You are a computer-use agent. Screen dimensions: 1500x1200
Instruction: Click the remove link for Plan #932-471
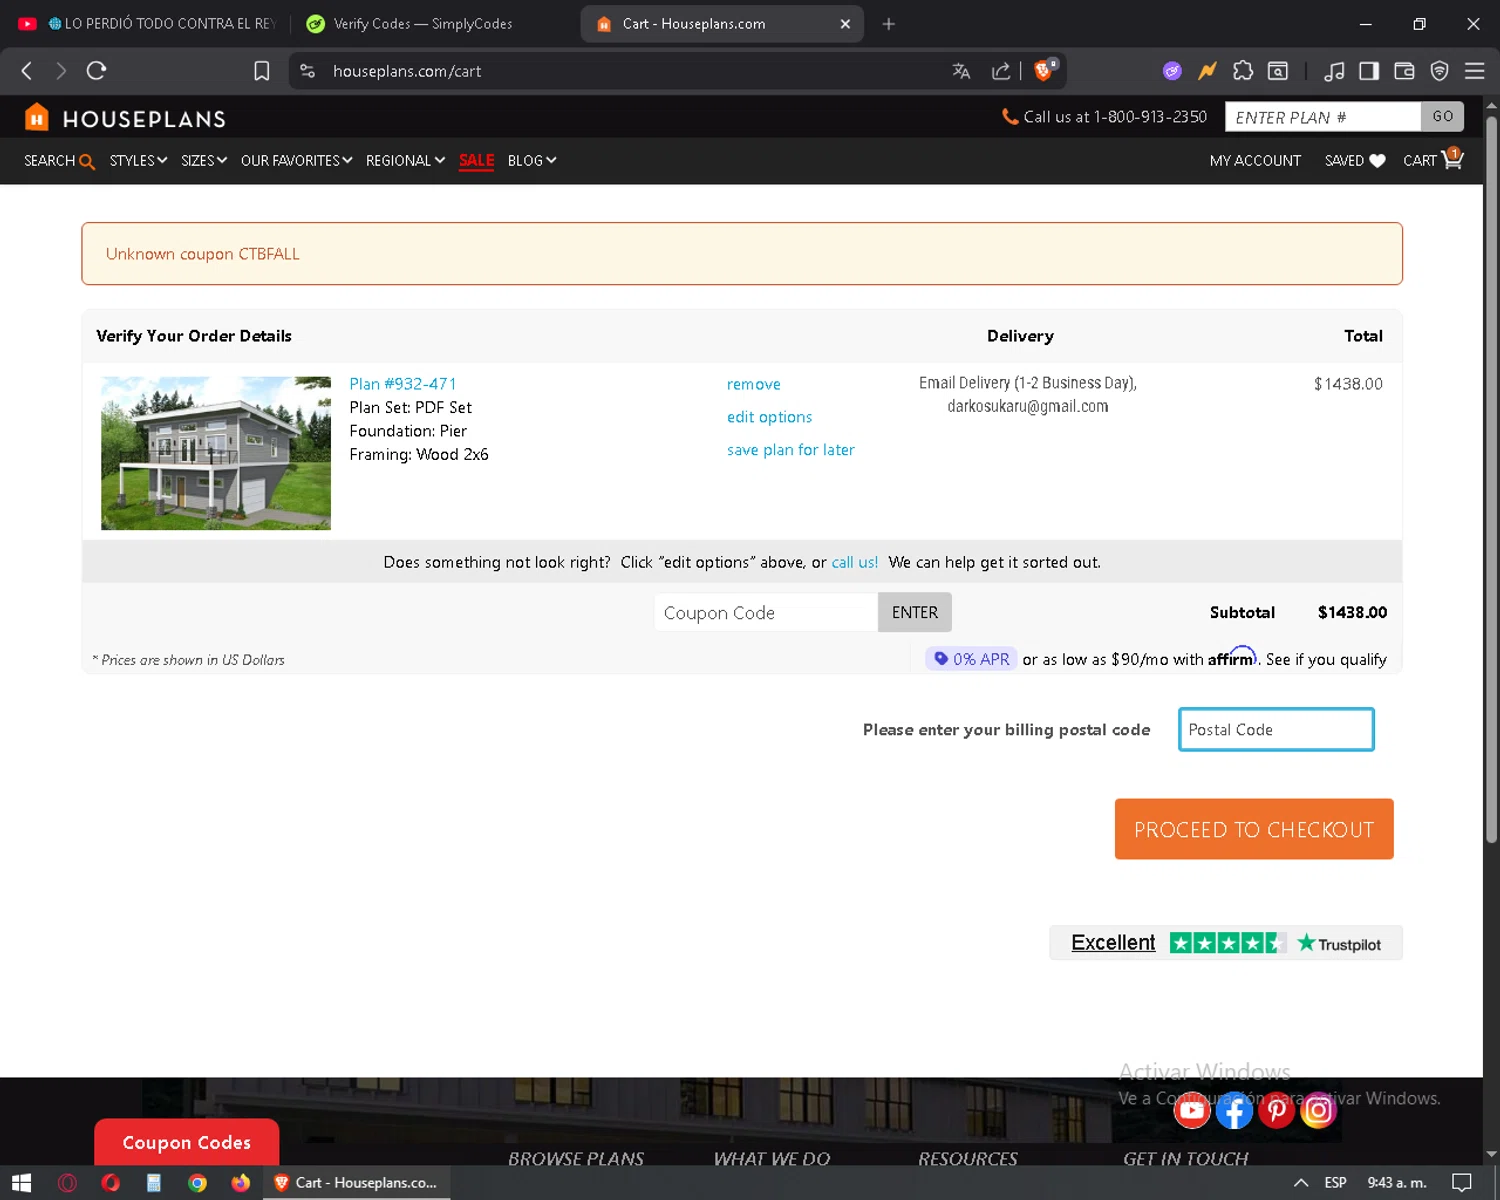(x=754, y=384)
